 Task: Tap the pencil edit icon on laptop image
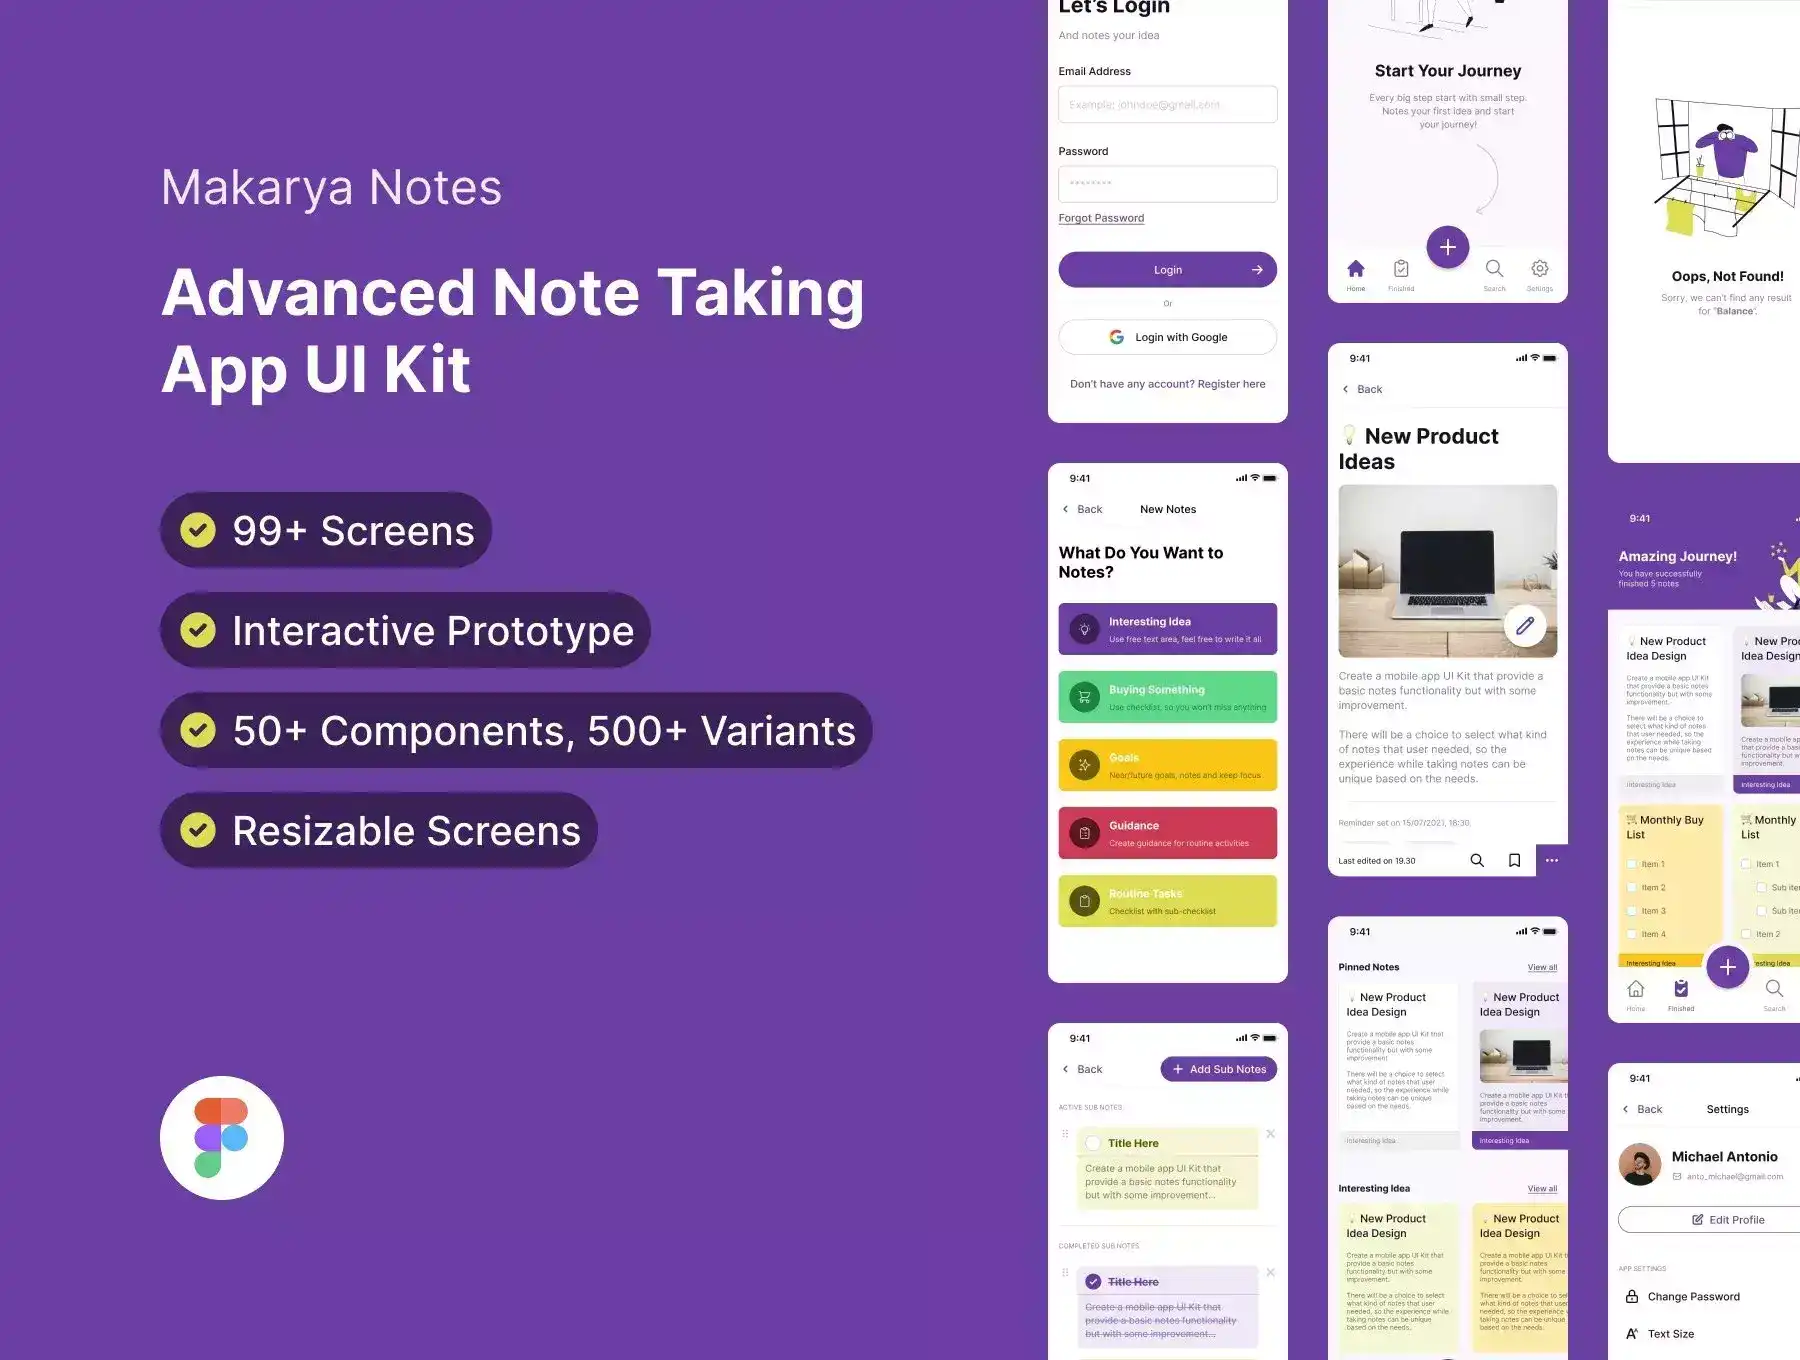[x=1524, y=626]
